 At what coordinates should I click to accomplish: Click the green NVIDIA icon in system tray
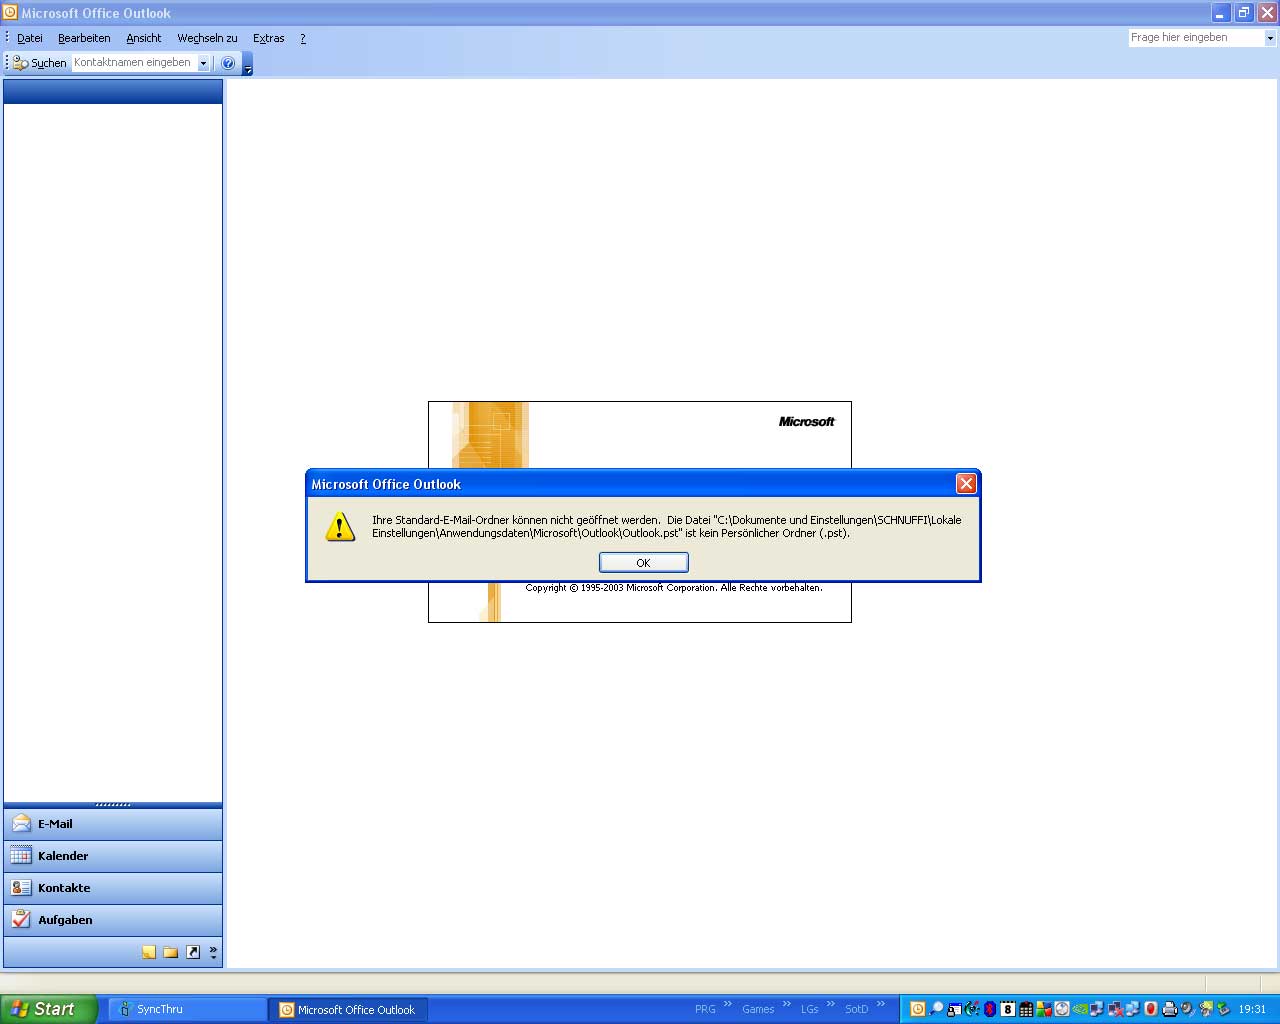(1080, 1009)
